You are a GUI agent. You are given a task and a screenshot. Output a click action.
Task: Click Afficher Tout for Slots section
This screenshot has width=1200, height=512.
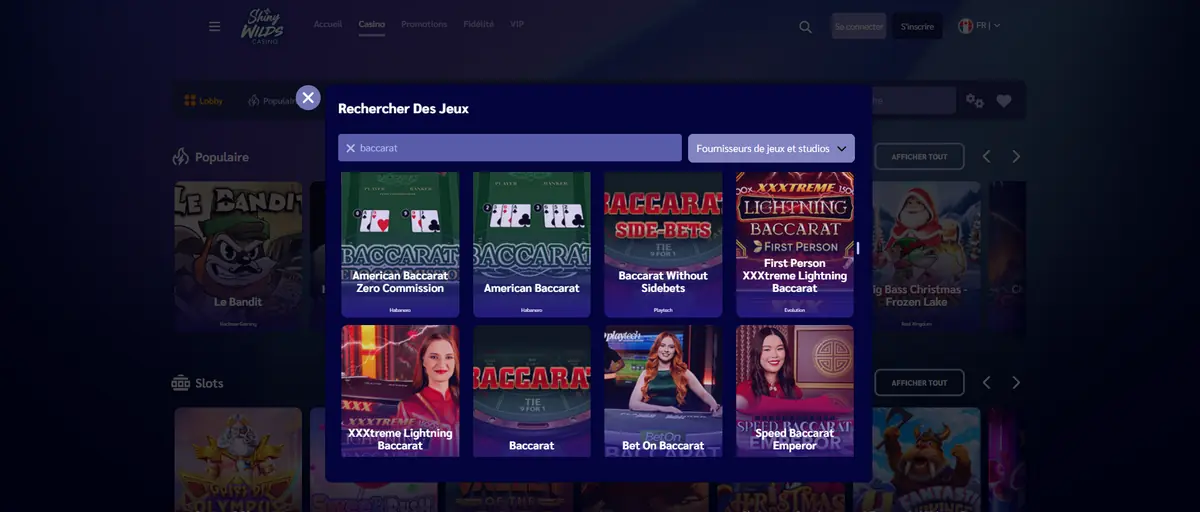tap(919, 383)
